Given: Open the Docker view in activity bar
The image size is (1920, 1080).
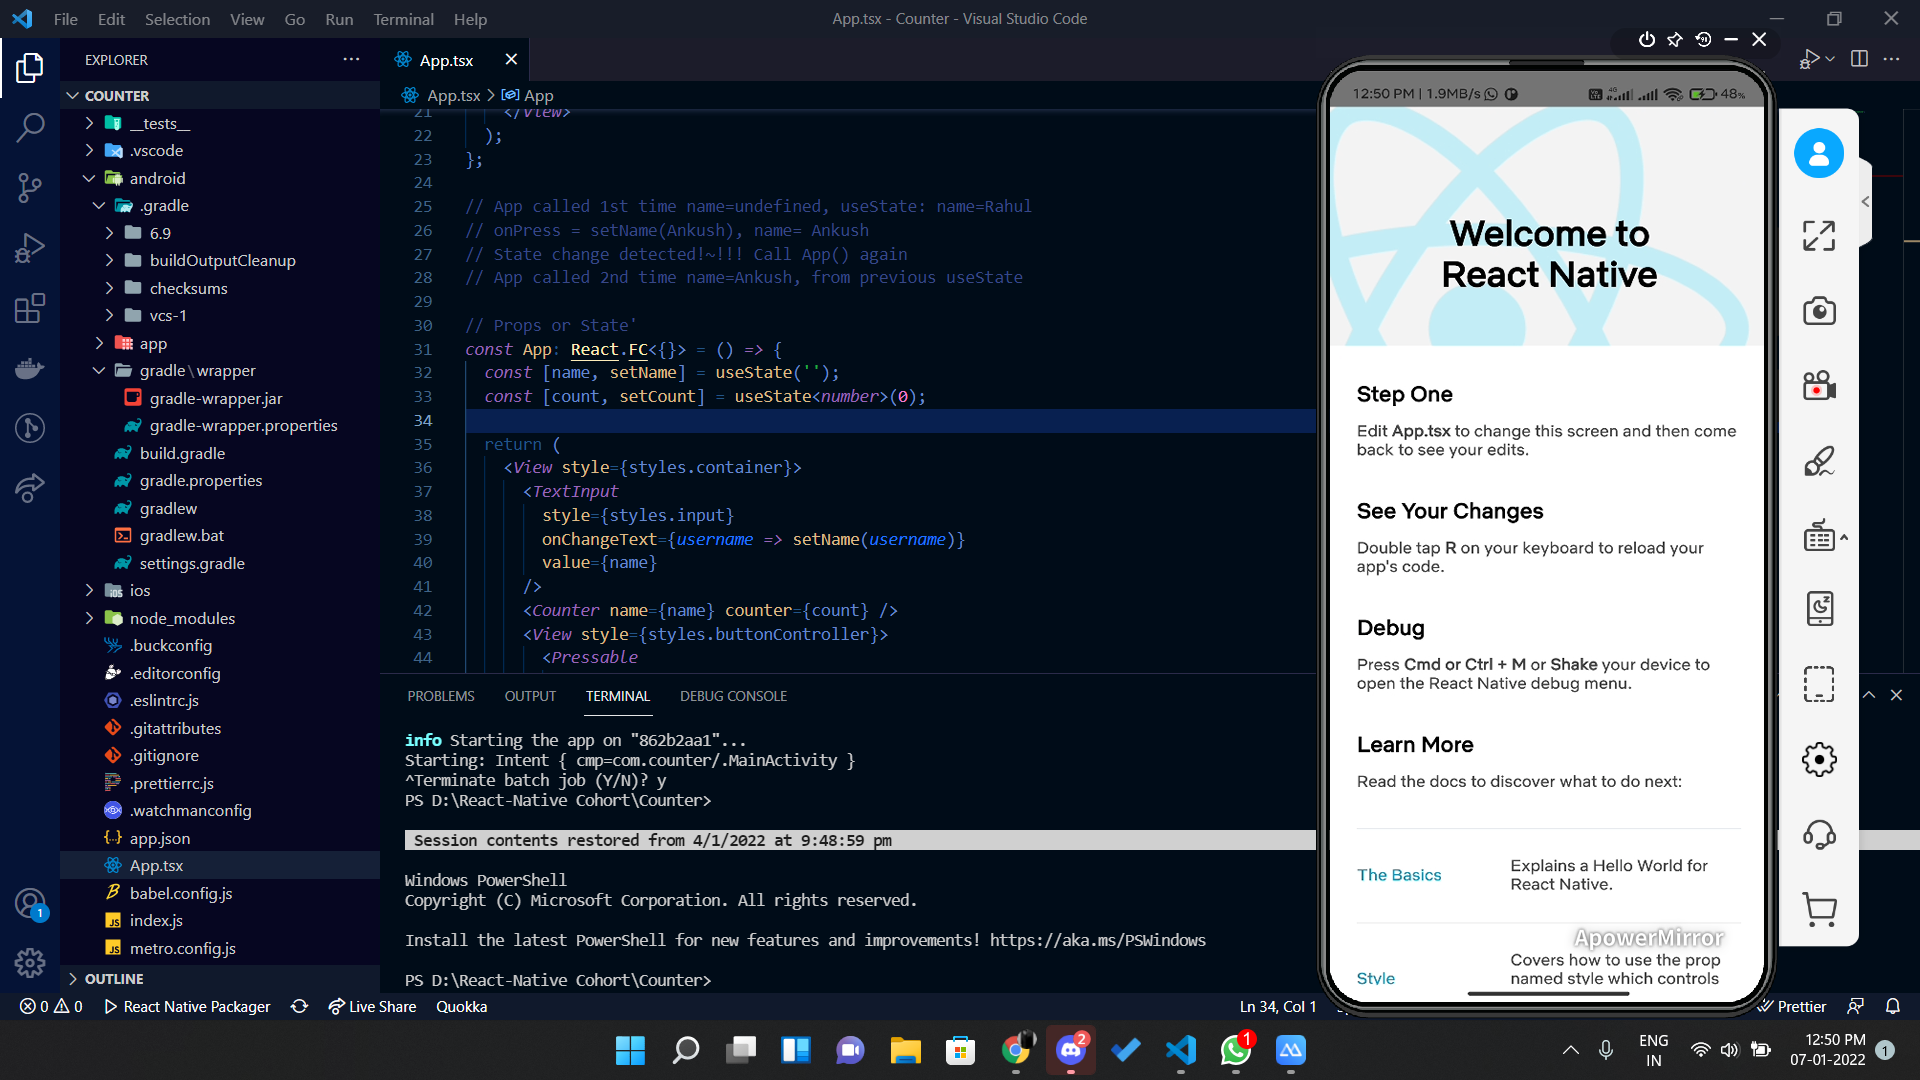Looking at the screenshot, I should 30,368.
